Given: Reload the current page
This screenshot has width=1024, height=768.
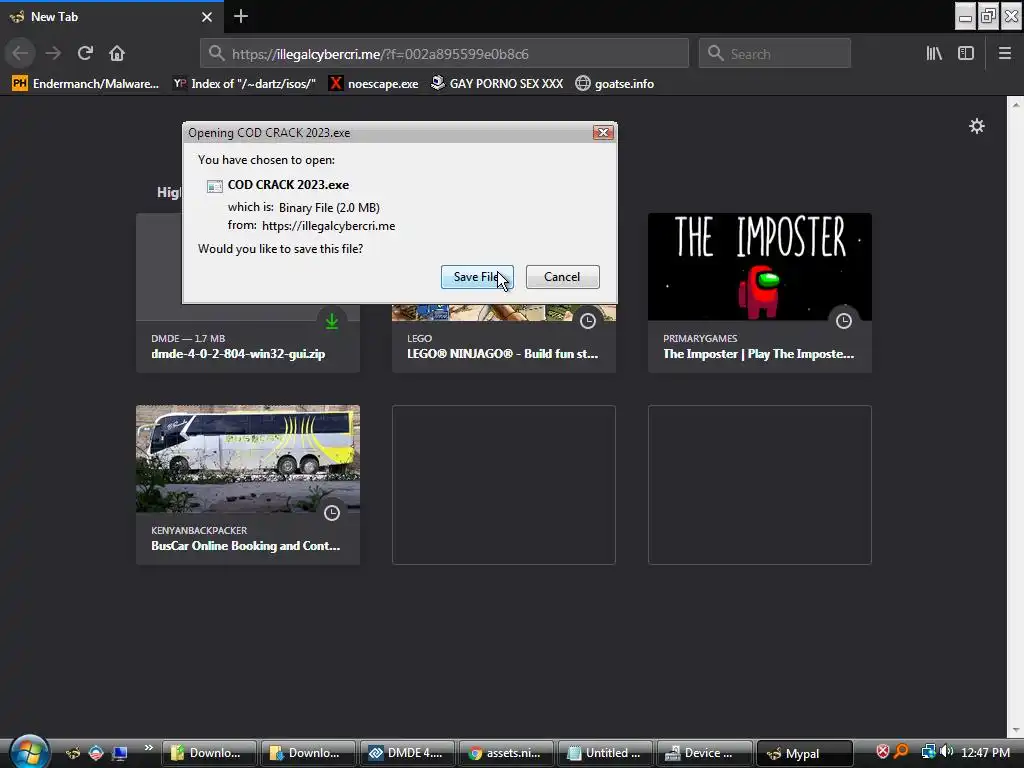Looking at the screenshot, I should (x=85, y=53).
